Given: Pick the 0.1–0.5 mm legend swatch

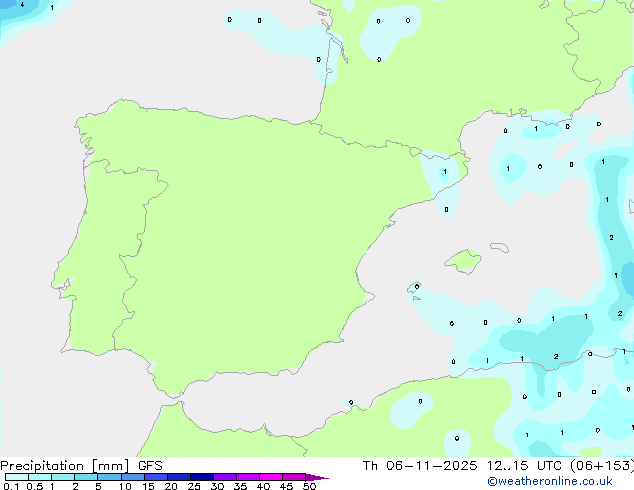Looking at the screenshot, I should click(x=17, y=477).
